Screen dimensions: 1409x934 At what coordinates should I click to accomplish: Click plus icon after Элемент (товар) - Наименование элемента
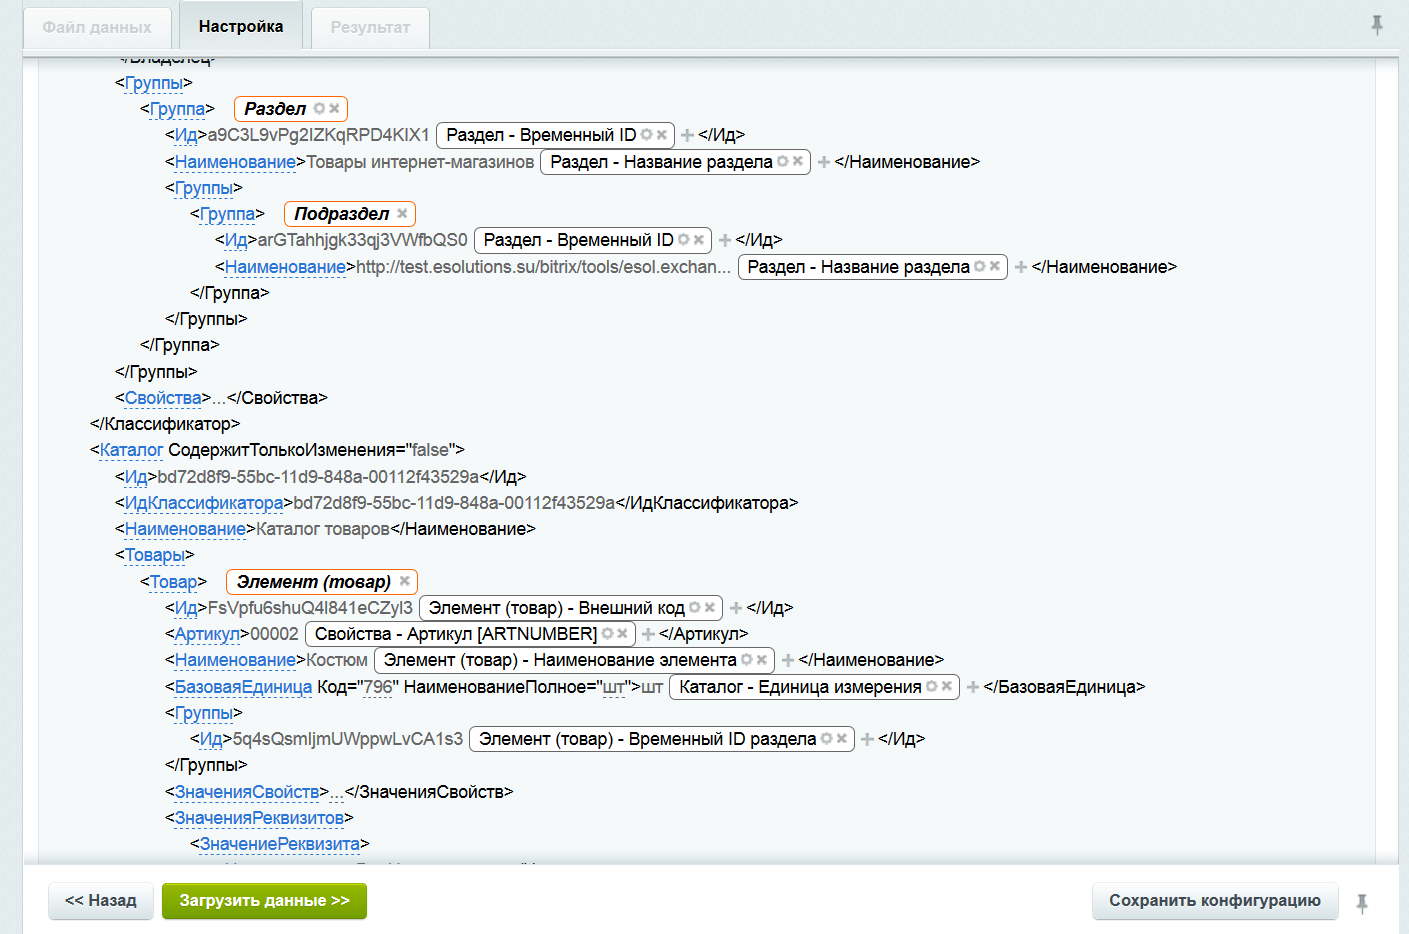coord(788,660)
